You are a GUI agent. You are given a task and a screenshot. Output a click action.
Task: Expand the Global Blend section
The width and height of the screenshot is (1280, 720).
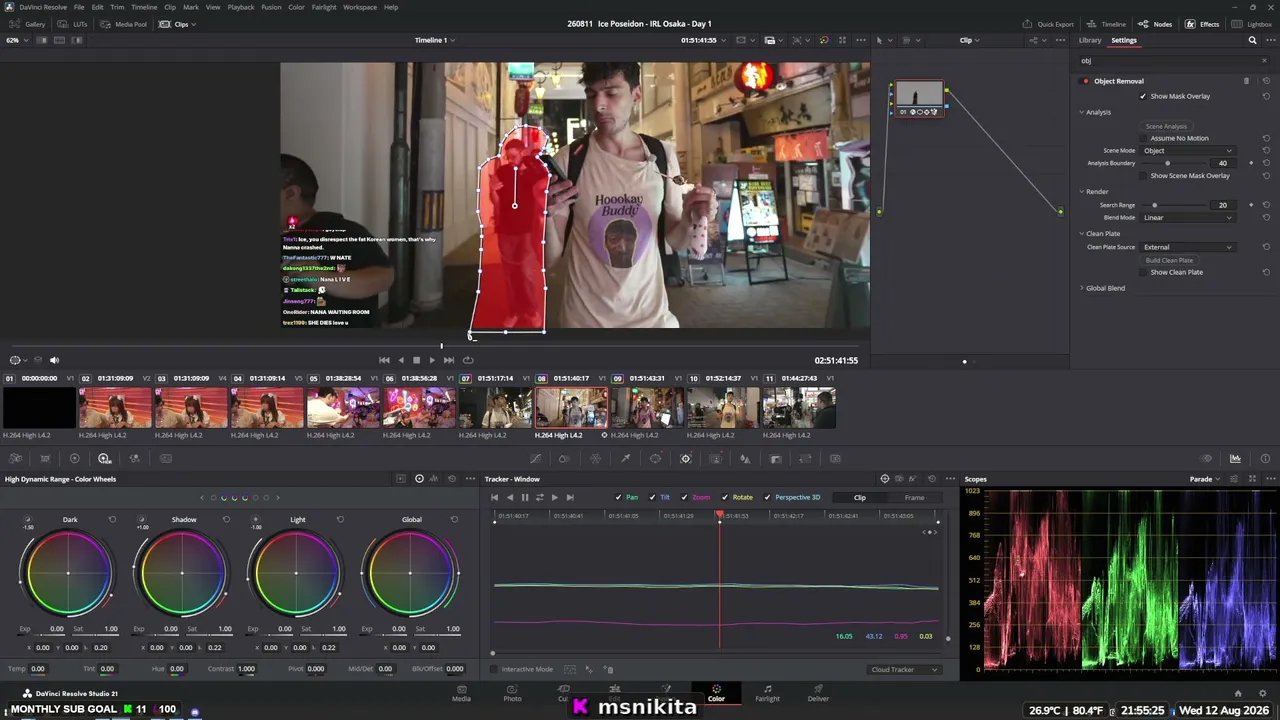coord(1081,288)
